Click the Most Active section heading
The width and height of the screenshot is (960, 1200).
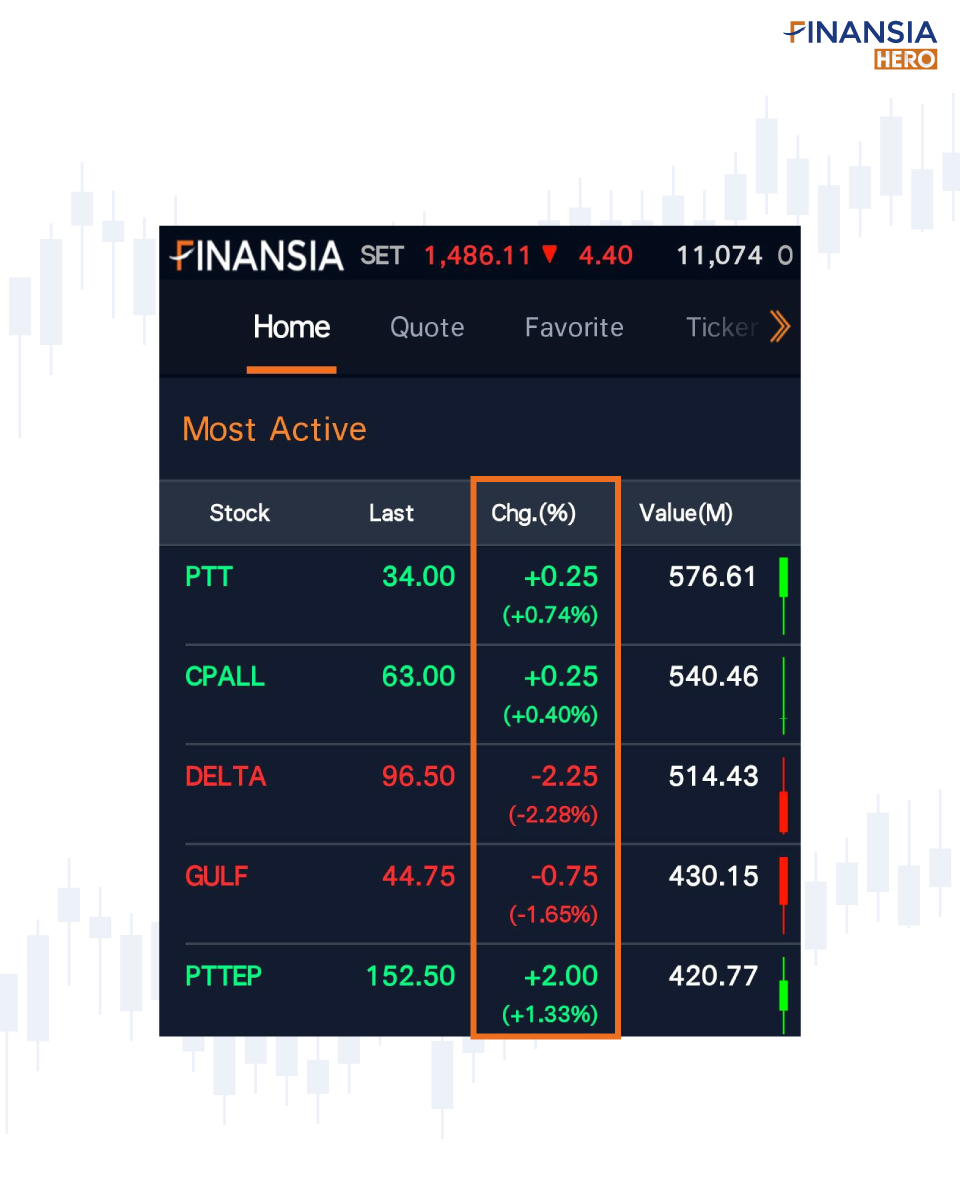click(274, 429)
